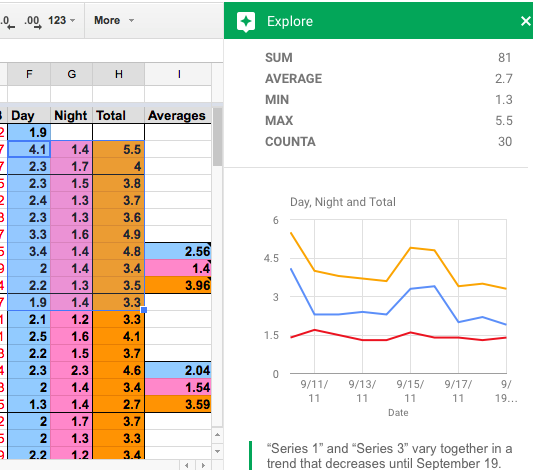Open the 123 number format dropdown
Screen dimensions: 533x470
(62, 20)
